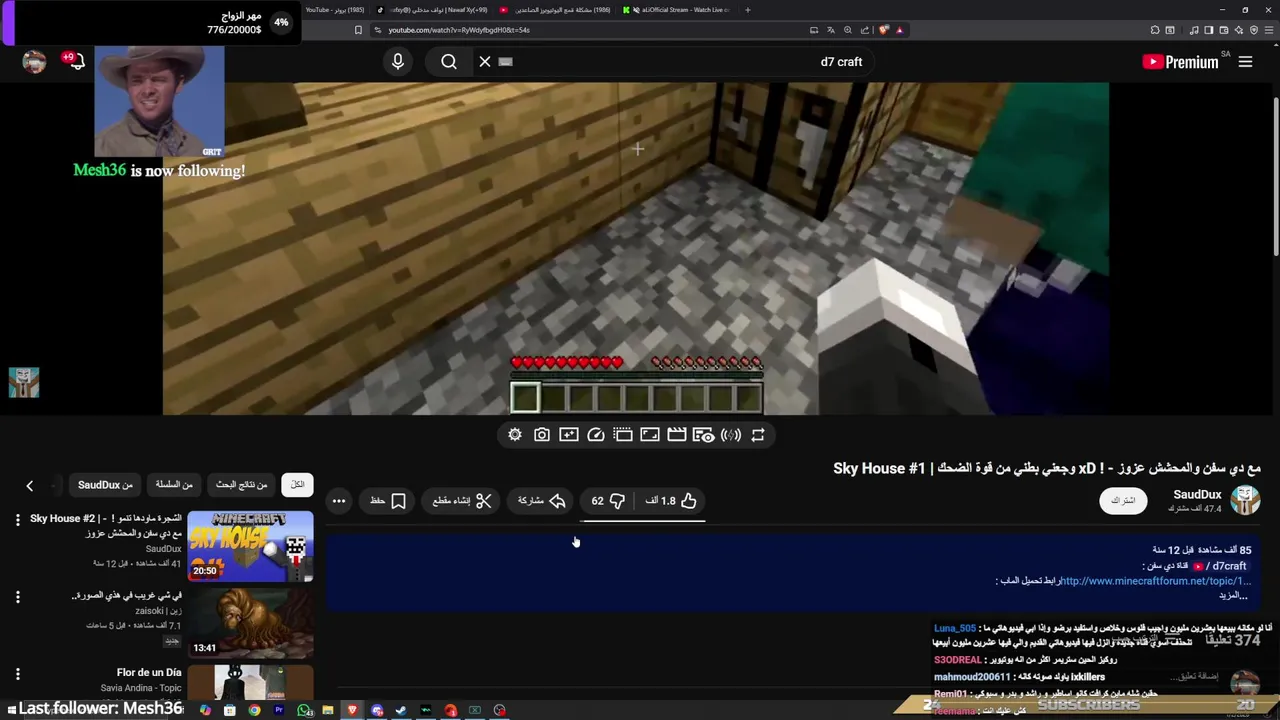This screenshot has width=1280, height=720.
Task: Select the من السلسلة filter chip
Action: tap(174, 485)
